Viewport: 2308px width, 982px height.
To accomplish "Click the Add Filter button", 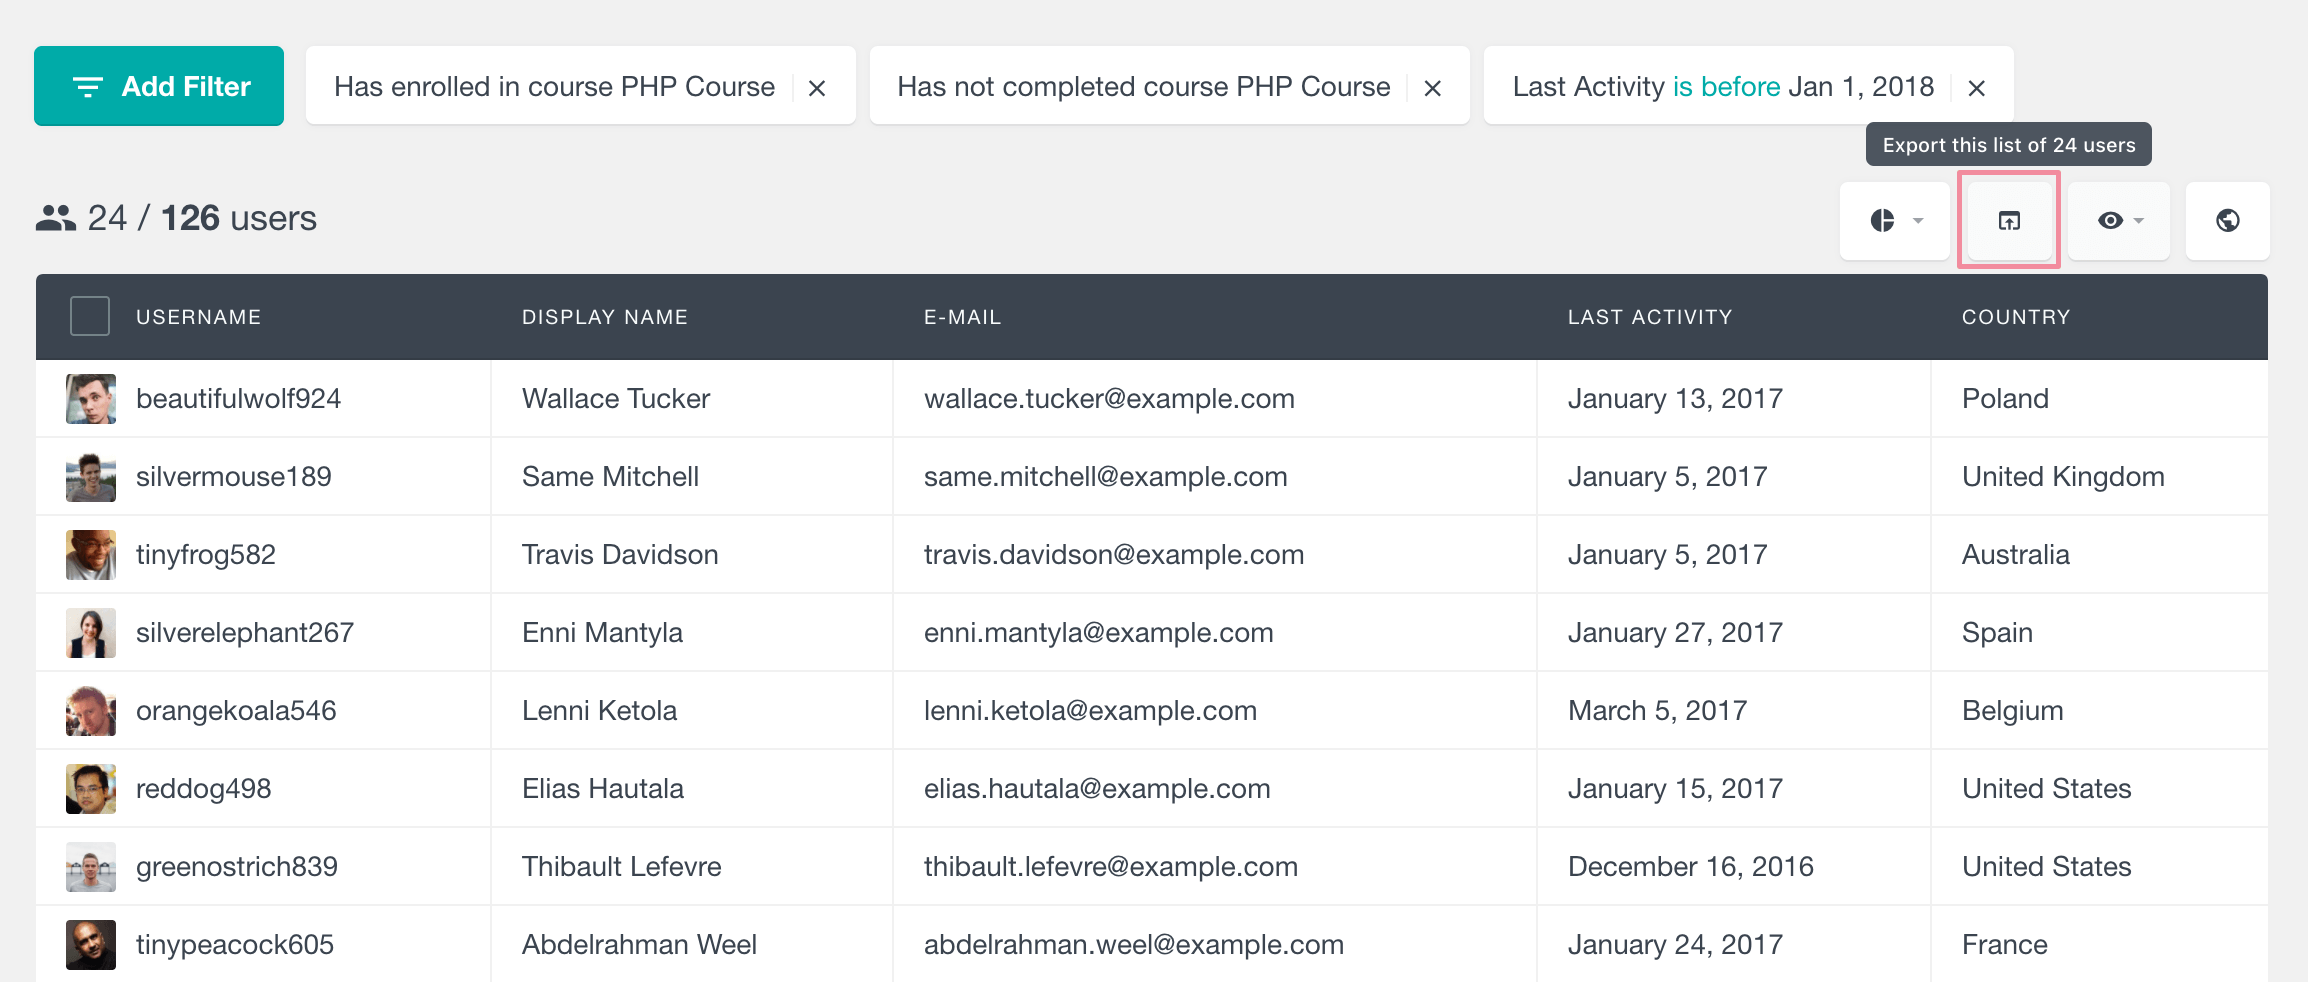I will click(159, 86).
